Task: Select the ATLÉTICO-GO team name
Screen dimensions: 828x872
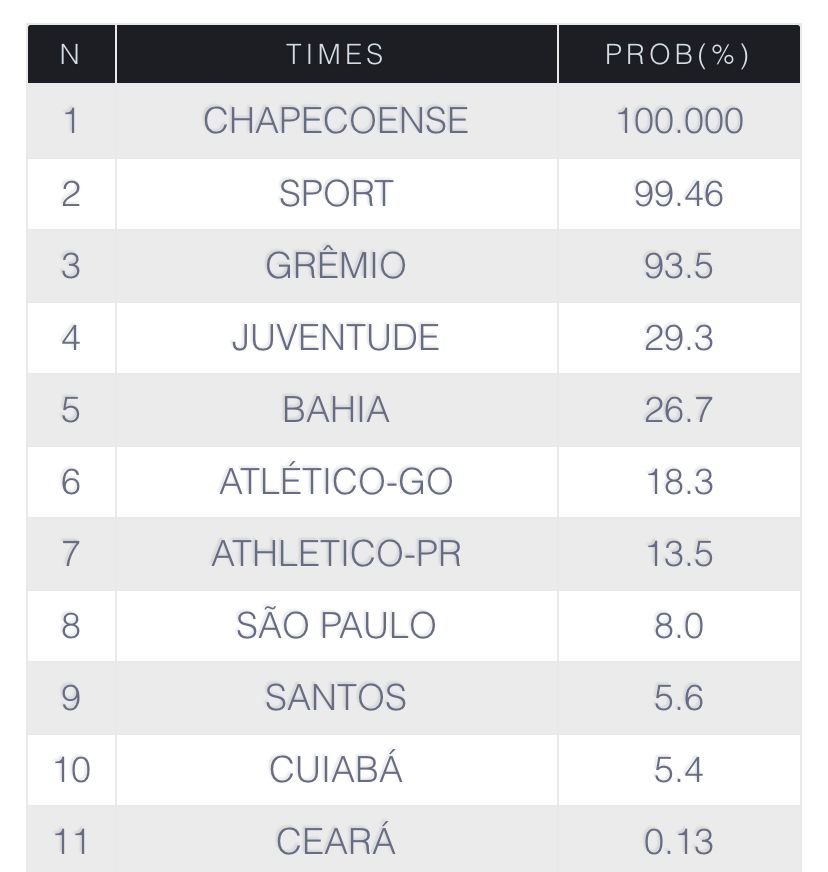Action: (336, 481)
